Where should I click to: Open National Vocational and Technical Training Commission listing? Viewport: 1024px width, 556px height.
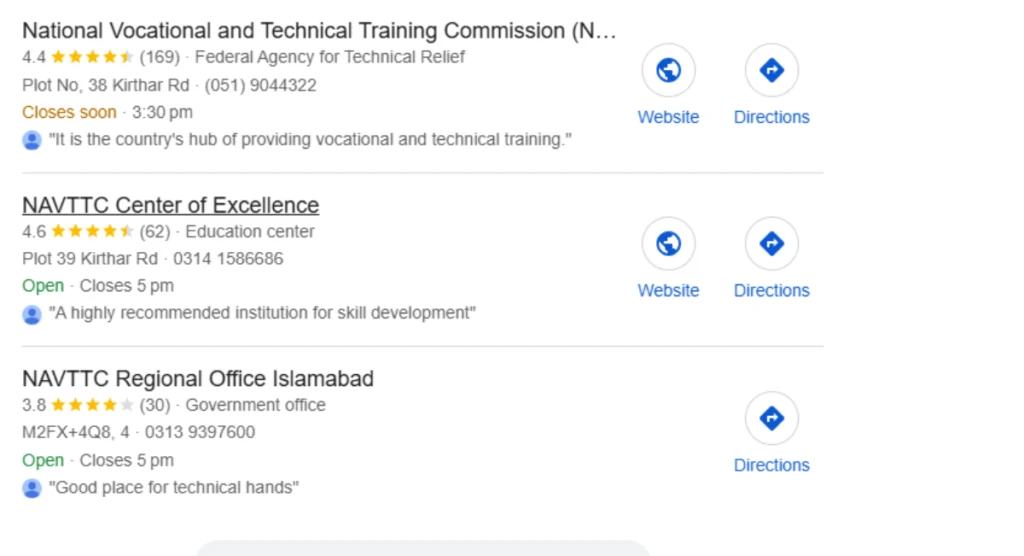pos(319,31)
